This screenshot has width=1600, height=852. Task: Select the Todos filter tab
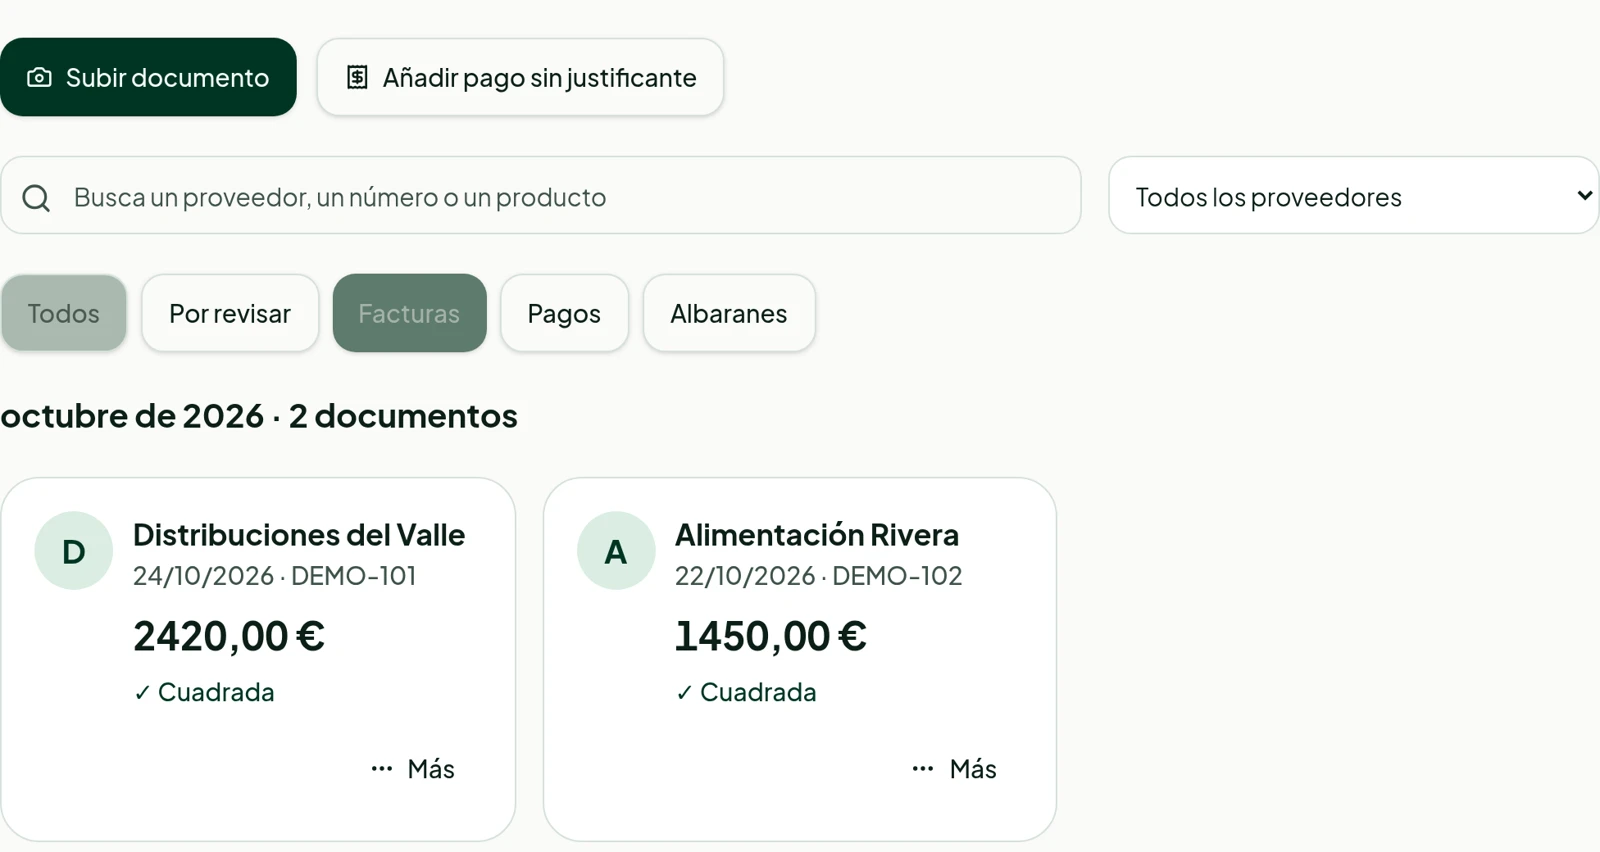point(64,314)
